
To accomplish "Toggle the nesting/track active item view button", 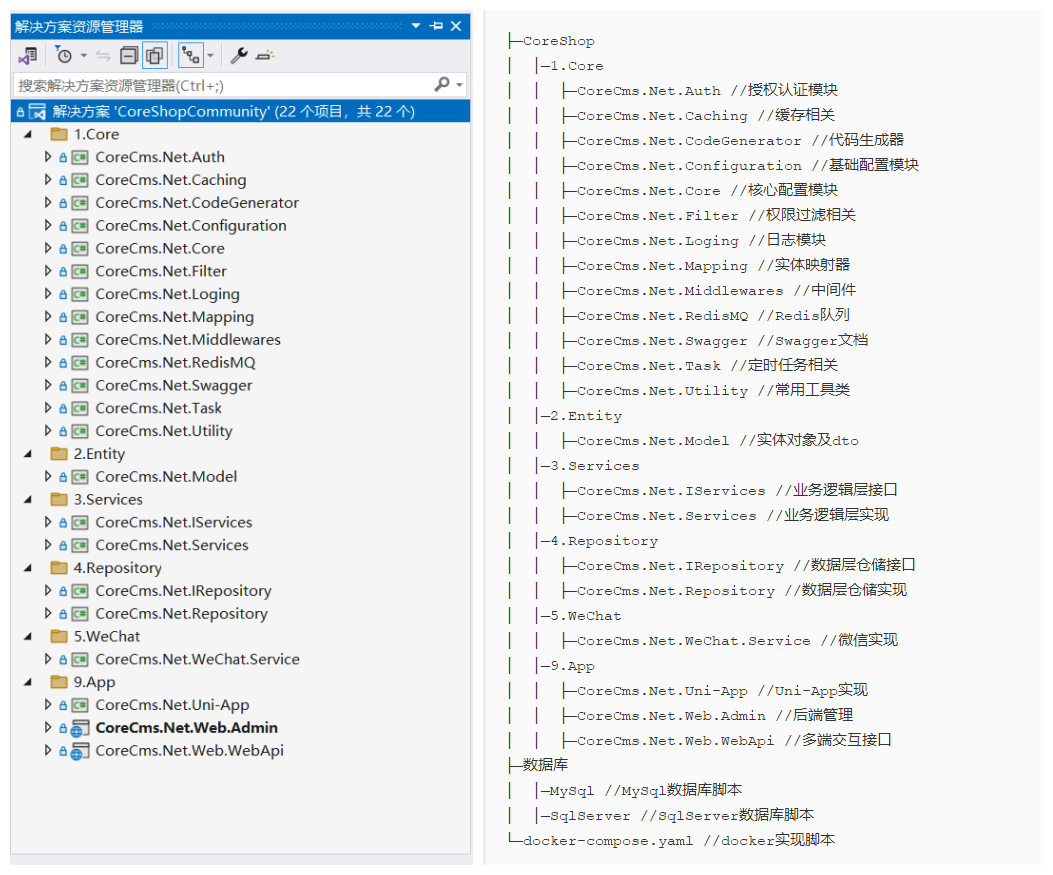I will tap(191, 56).
